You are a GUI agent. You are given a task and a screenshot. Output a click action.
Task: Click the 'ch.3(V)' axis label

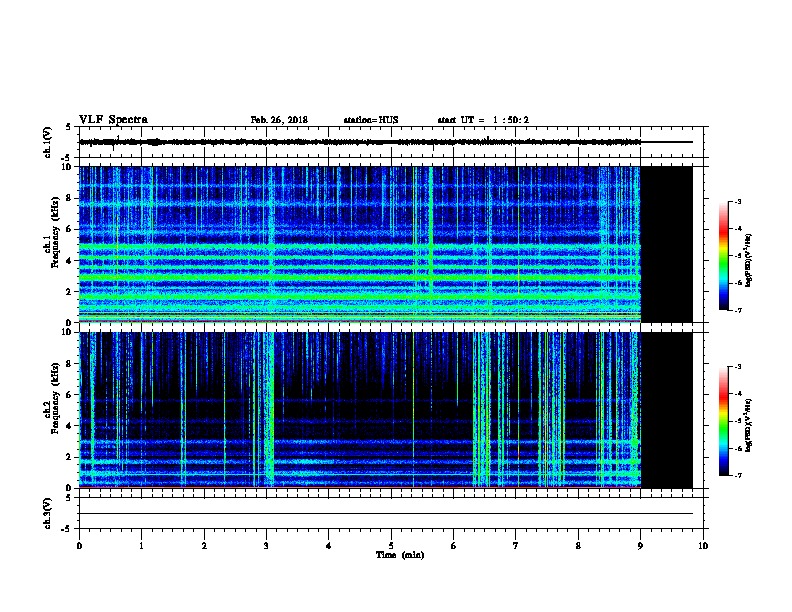click(x=48, y=513)
